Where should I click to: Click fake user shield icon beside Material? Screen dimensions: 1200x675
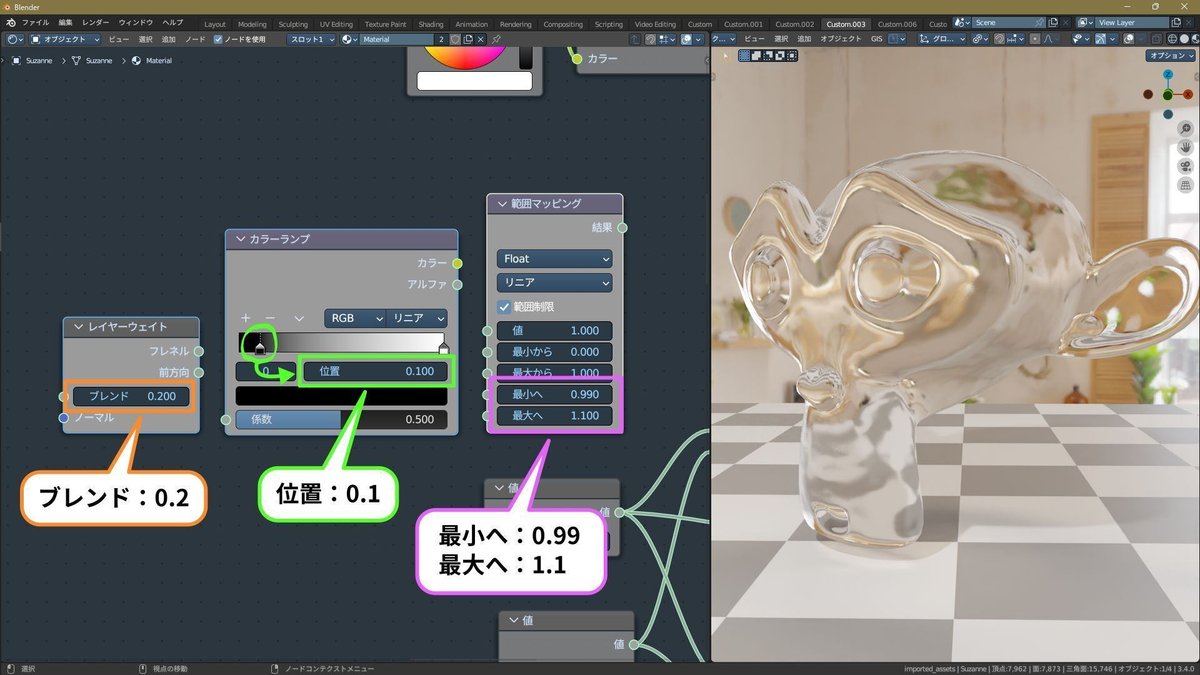455,39
